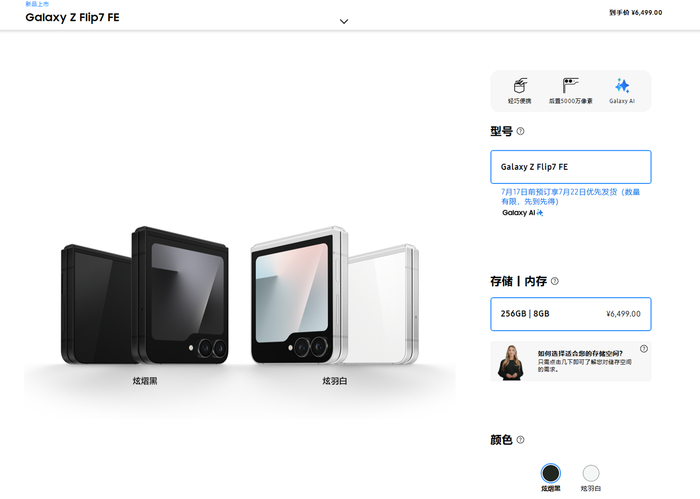The height and width of the screenshot is (499, 700).
Task: Choose the 炫熠黑 black color swatch
Action: (550, 473)
